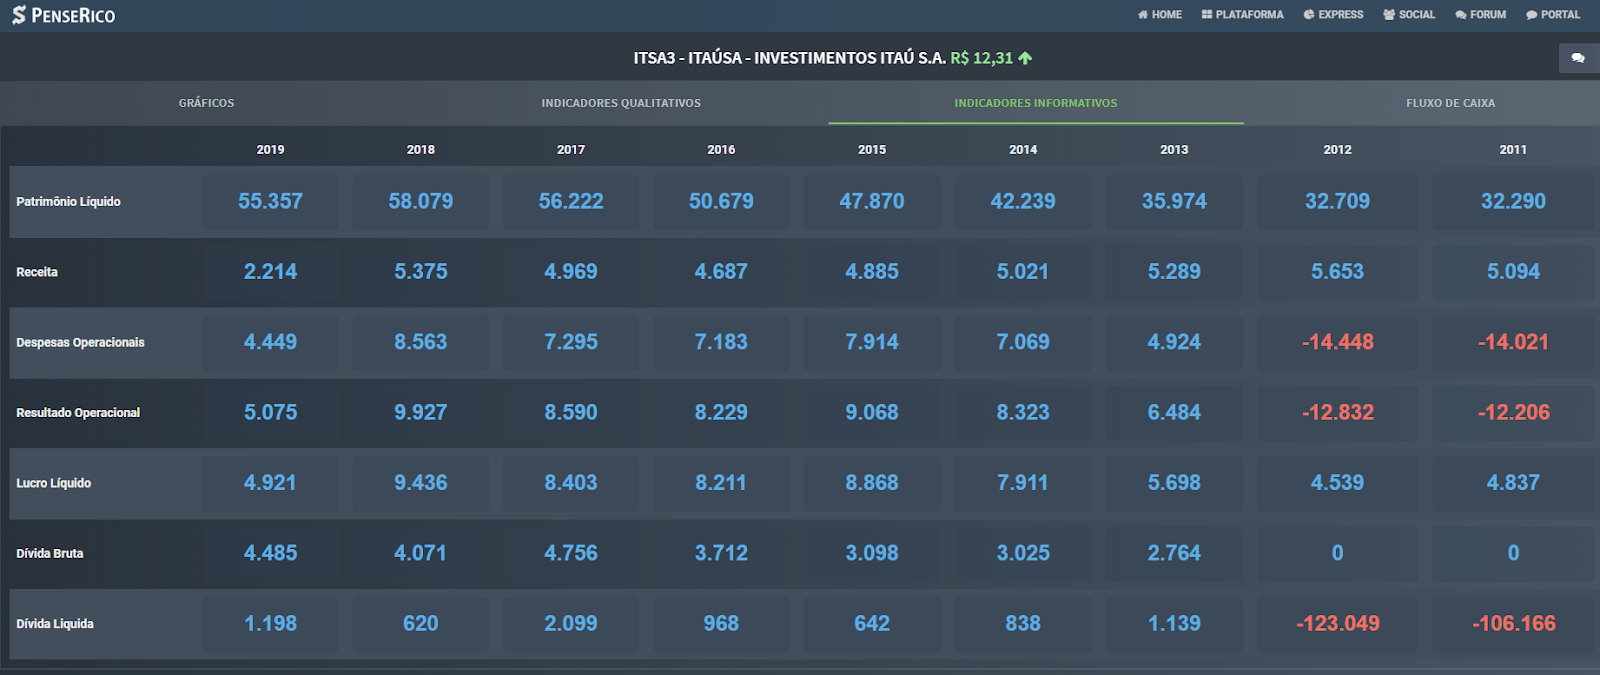Click Dívida Líquida 2016 value 968
The image size is (1600, 675).
(721, 624)
